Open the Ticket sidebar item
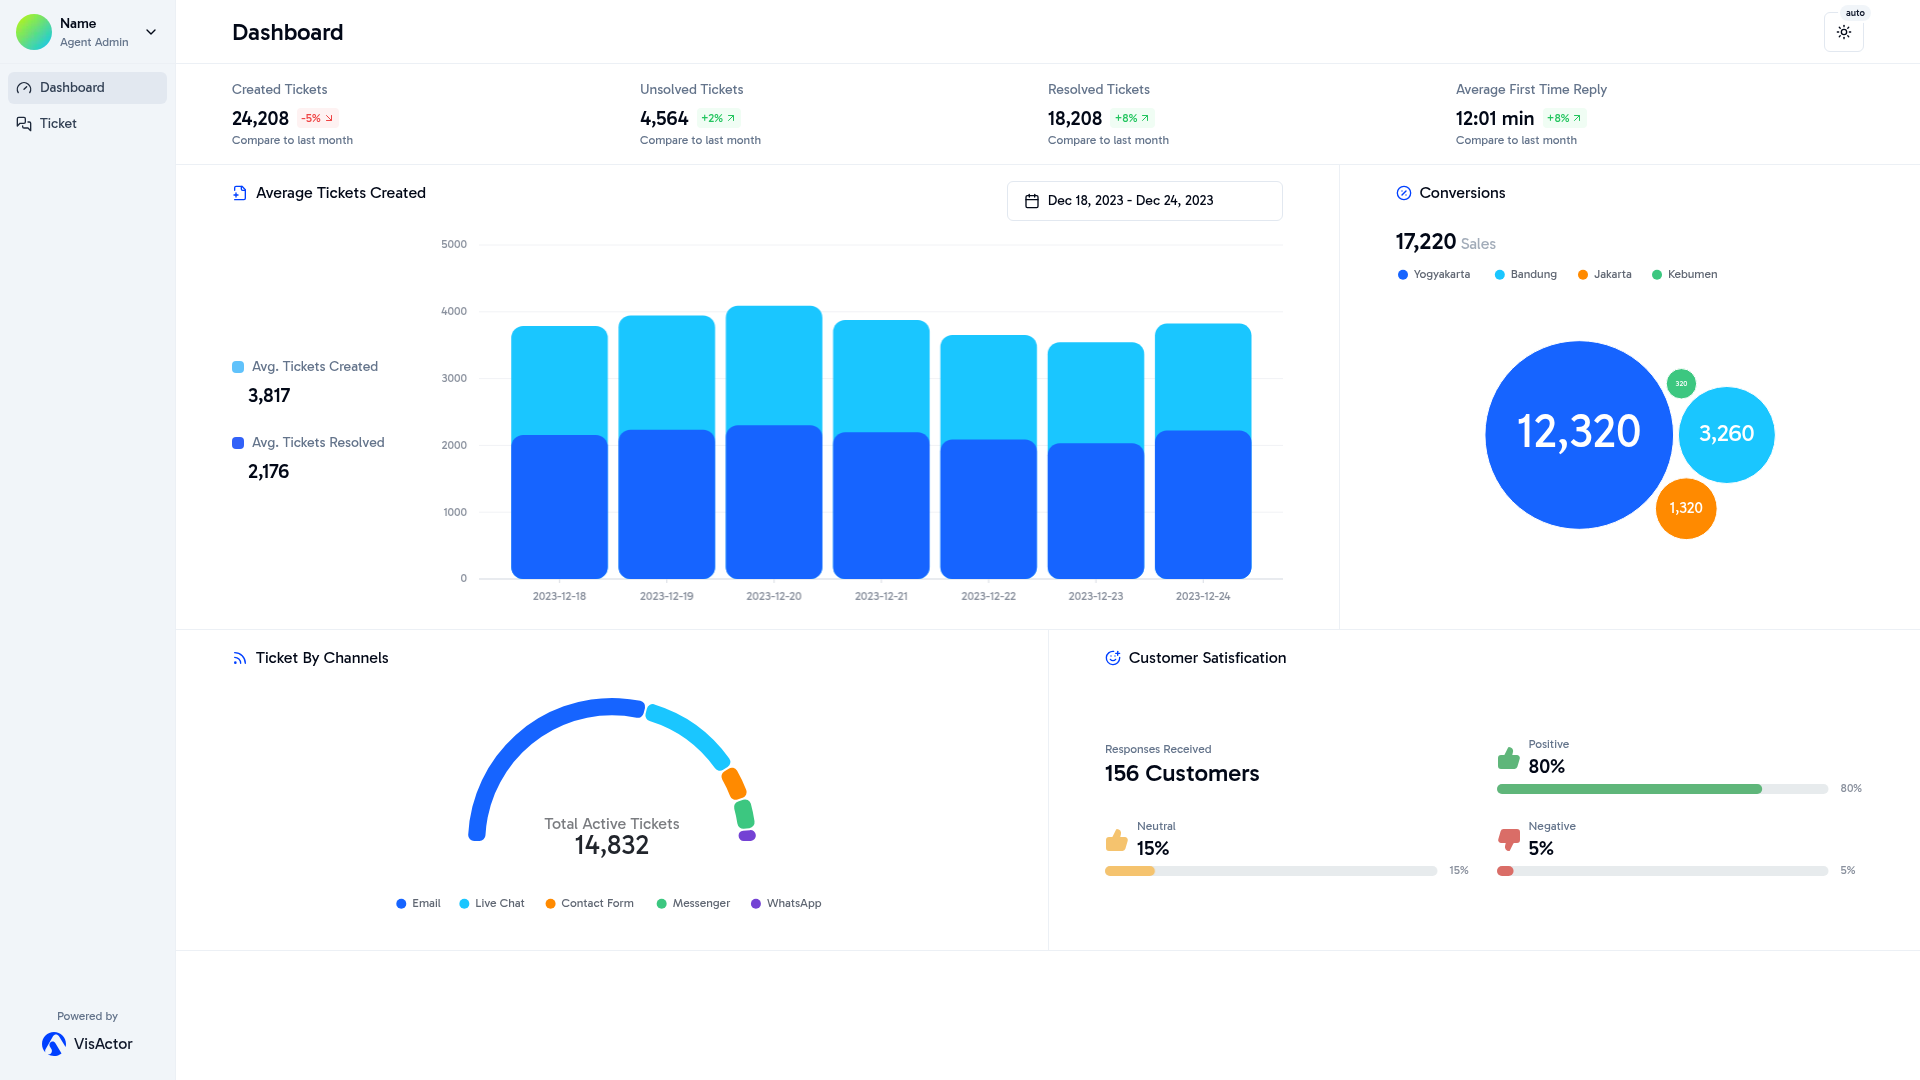 click(x=87, y=124)
